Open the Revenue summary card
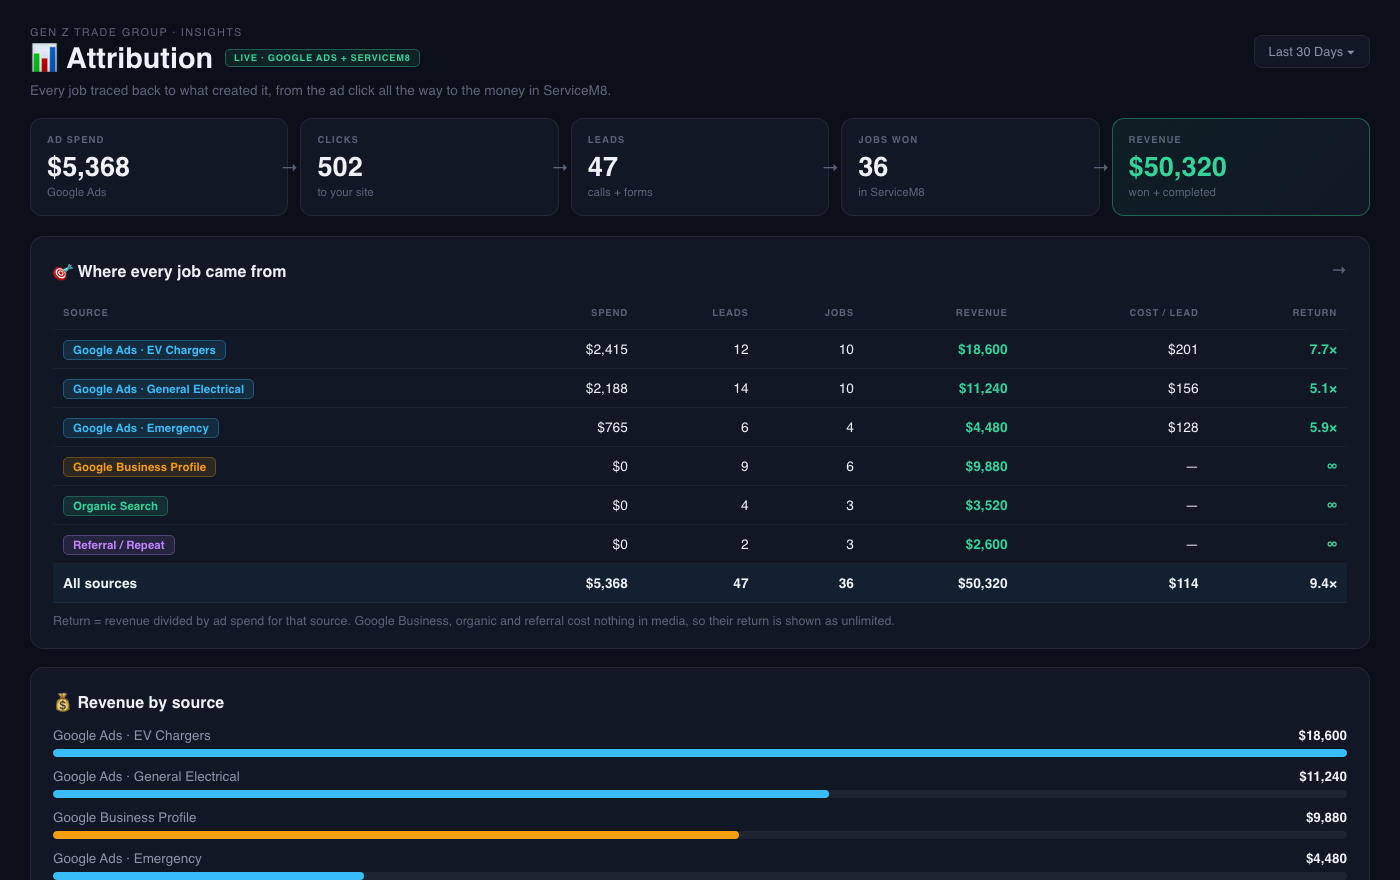This screenshot has width=1400, height=880. (x=1240, y=167)
